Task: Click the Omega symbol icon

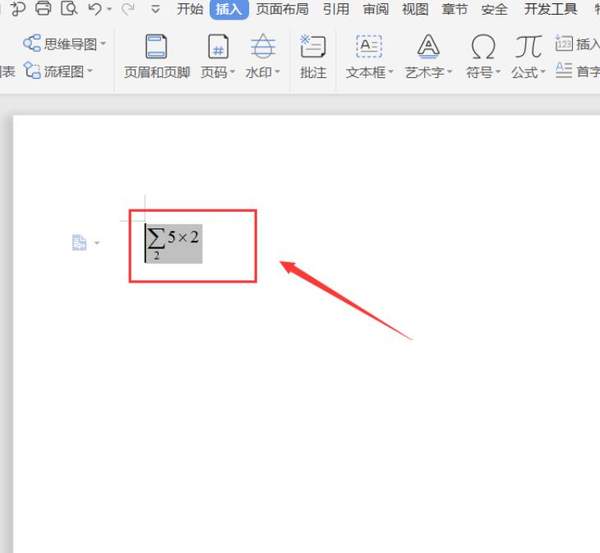Action: pyautogui.click(x=483, y=47)
